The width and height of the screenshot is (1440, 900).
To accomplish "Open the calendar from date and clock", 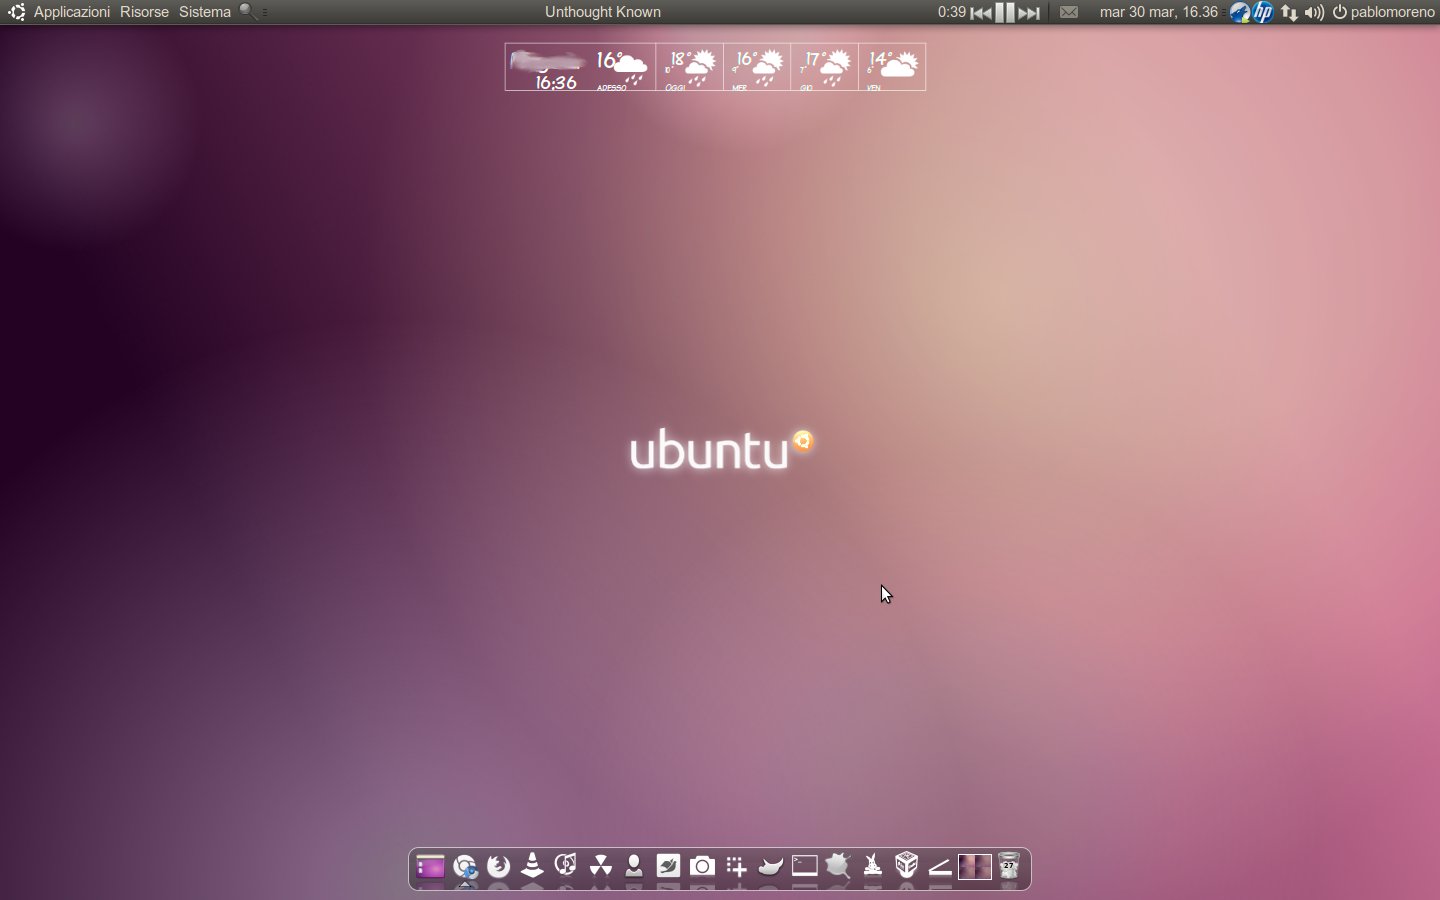I will 1159,12.
